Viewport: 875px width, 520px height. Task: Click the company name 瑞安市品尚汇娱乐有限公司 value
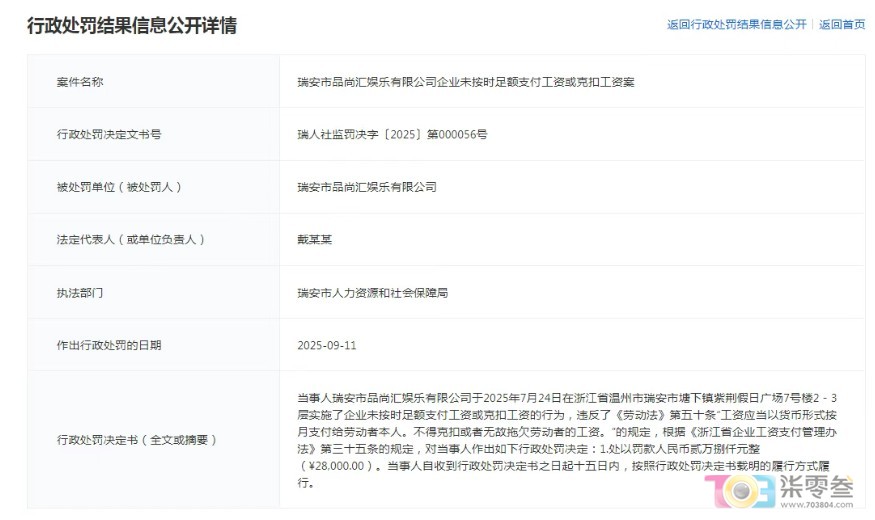[367, 187]
